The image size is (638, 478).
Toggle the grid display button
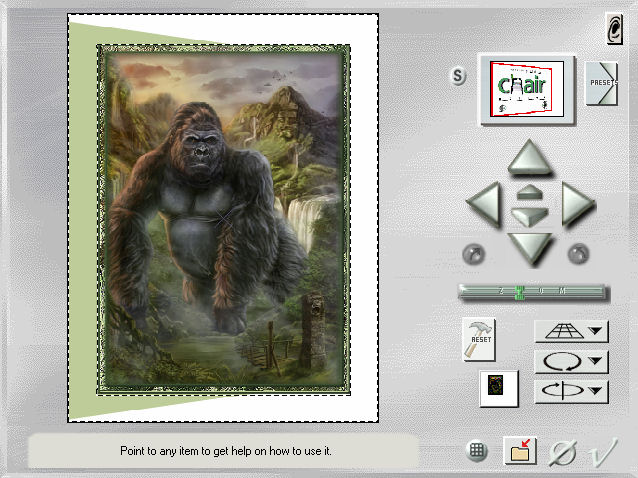(476, 451)
